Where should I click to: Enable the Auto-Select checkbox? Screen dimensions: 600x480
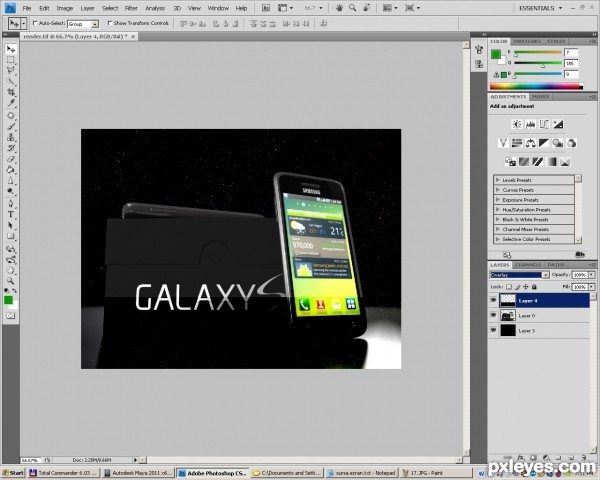(x=35, y=23)
